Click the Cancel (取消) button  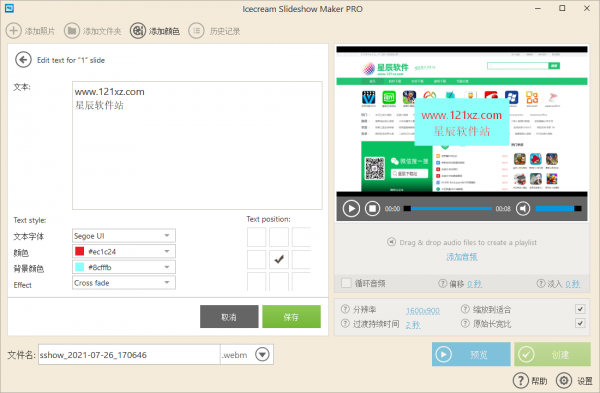coord(229,316)
